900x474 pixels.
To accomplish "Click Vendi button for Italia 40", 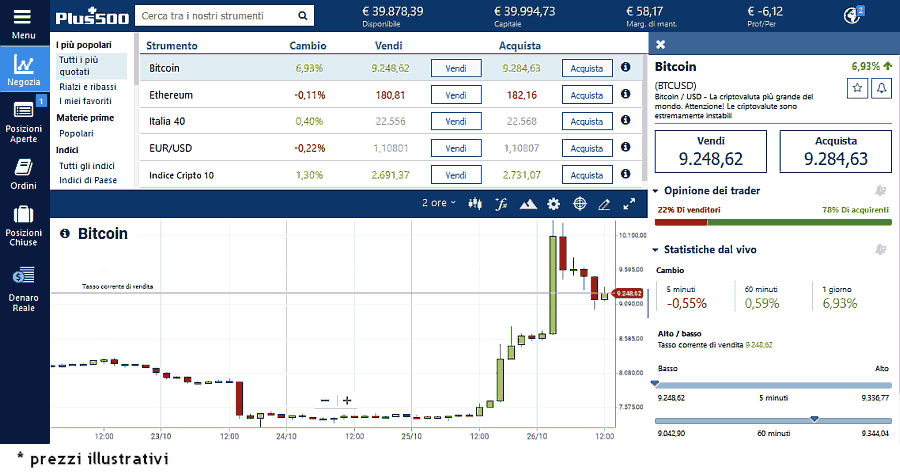I will click(x=456, y=122).
